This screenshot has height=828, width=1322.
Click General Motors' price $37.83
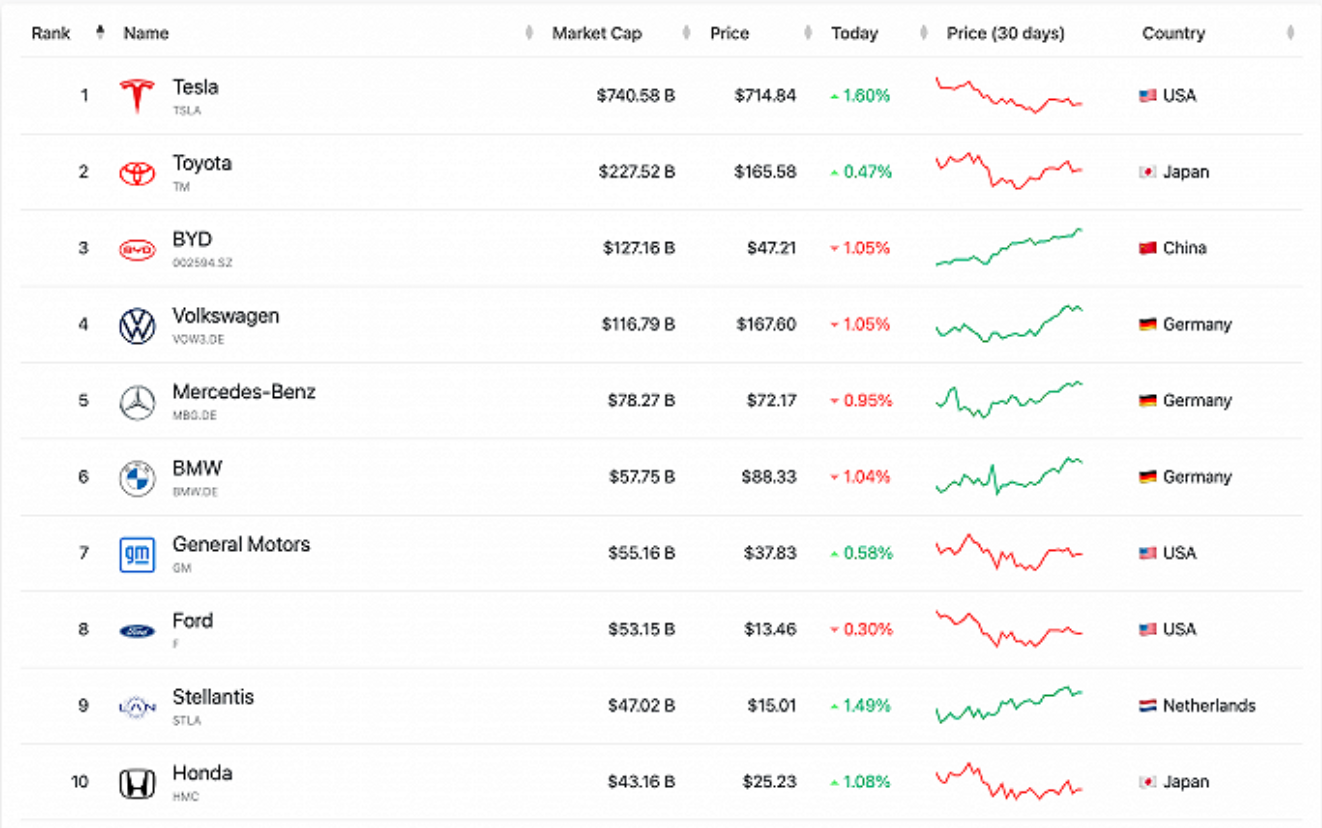click(770, 553)
